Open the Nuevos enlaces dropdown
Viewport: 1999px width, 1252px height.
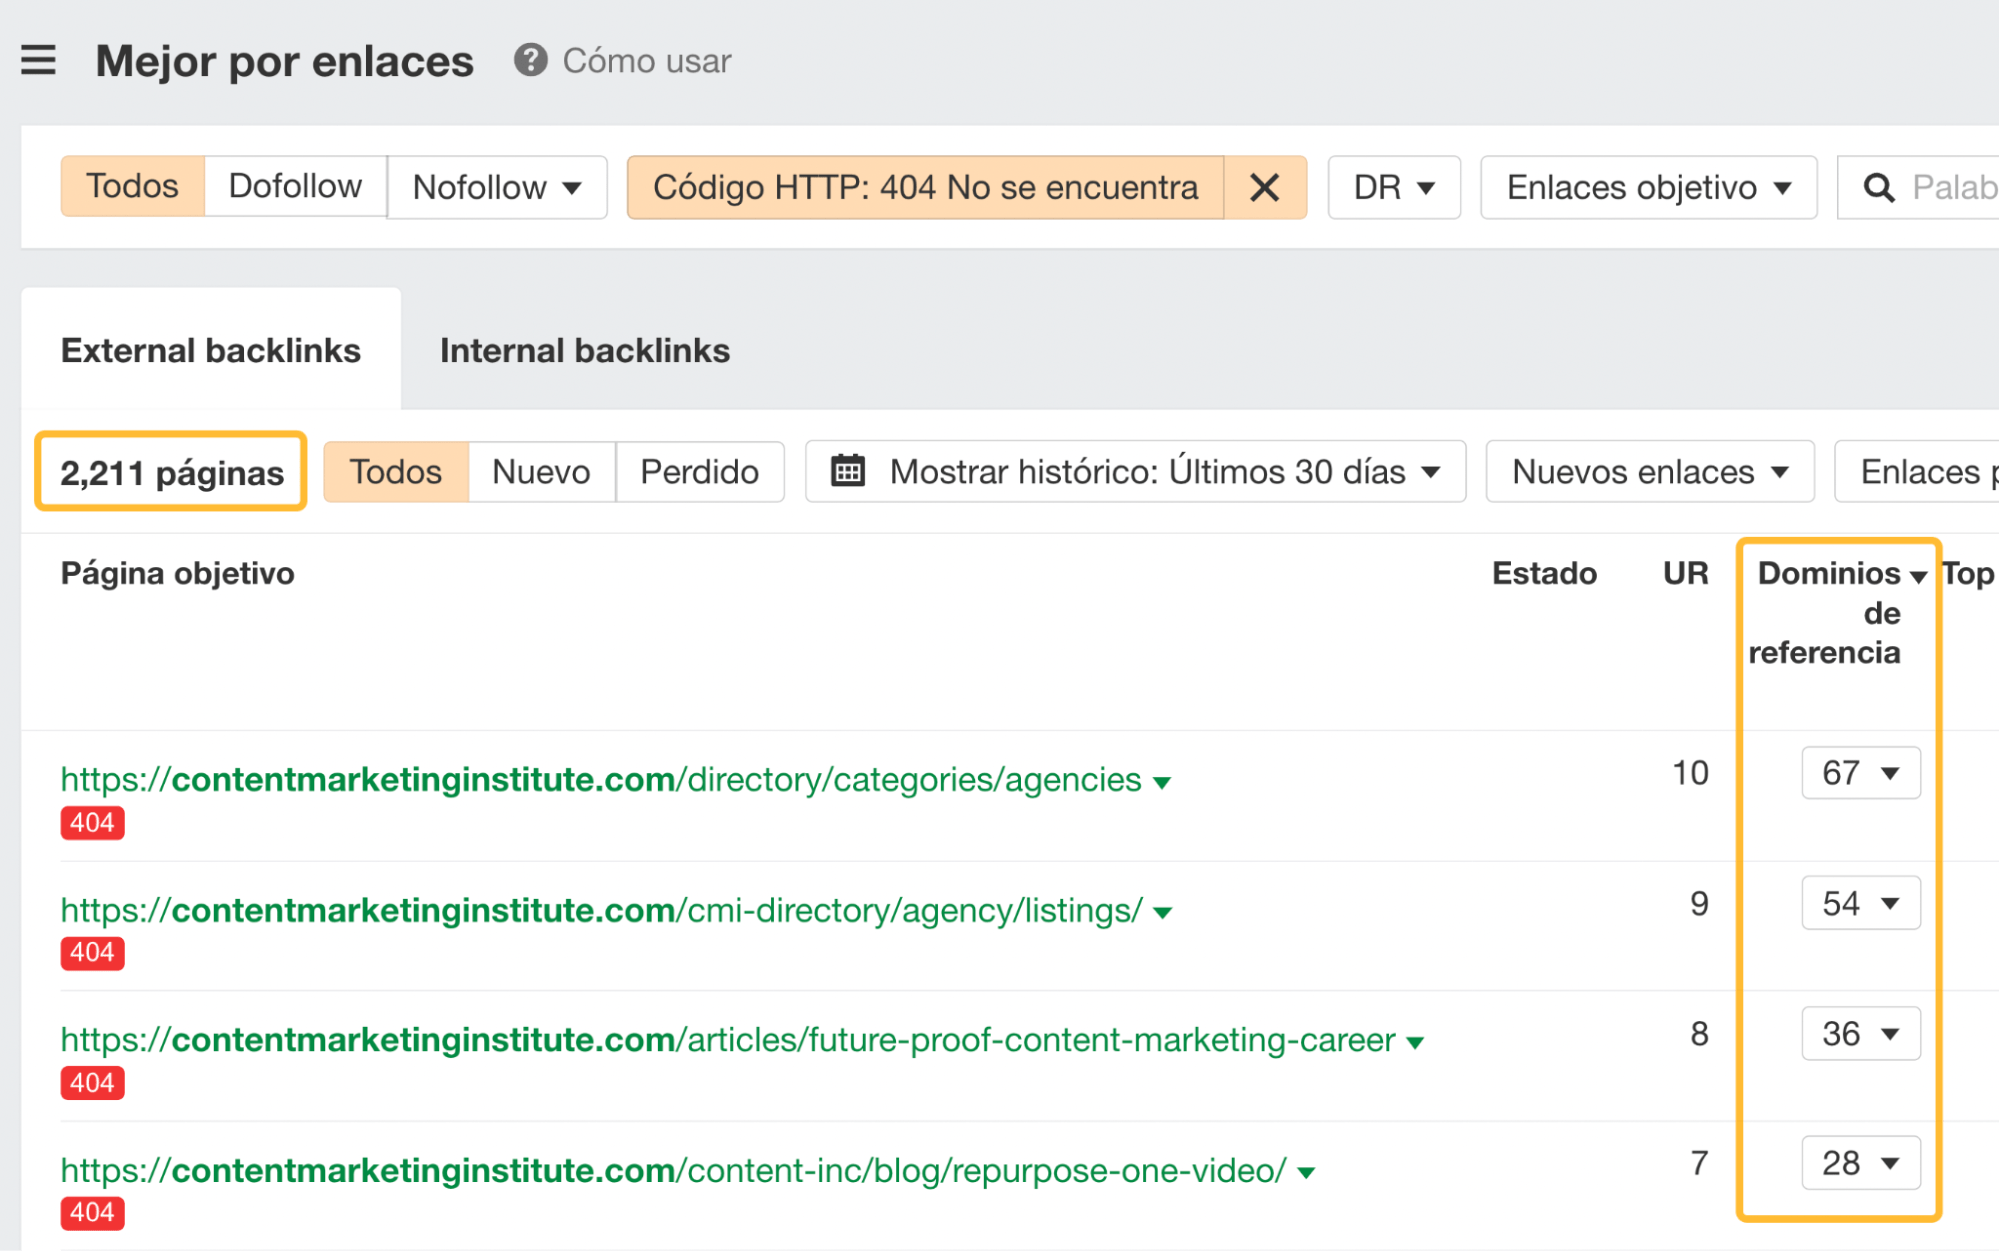pos(1648,471)
